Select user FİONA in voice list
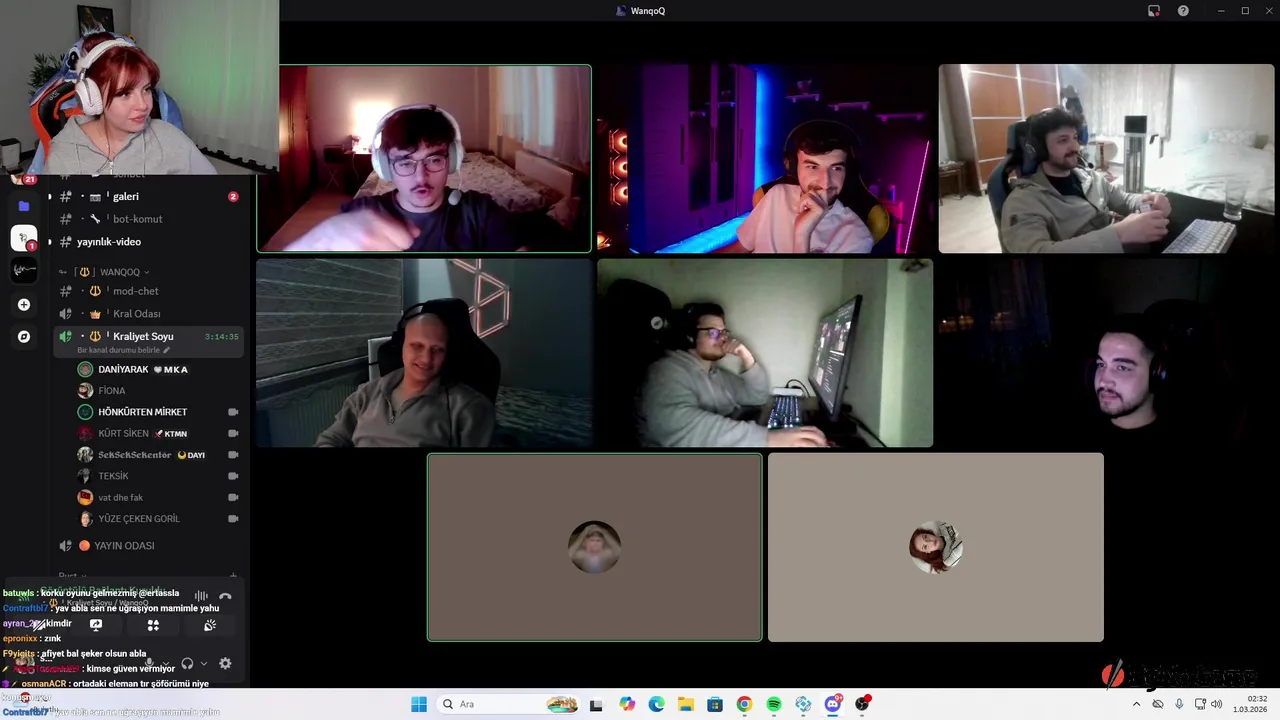This screenshot has height=720, width=1280. [148, 391]
